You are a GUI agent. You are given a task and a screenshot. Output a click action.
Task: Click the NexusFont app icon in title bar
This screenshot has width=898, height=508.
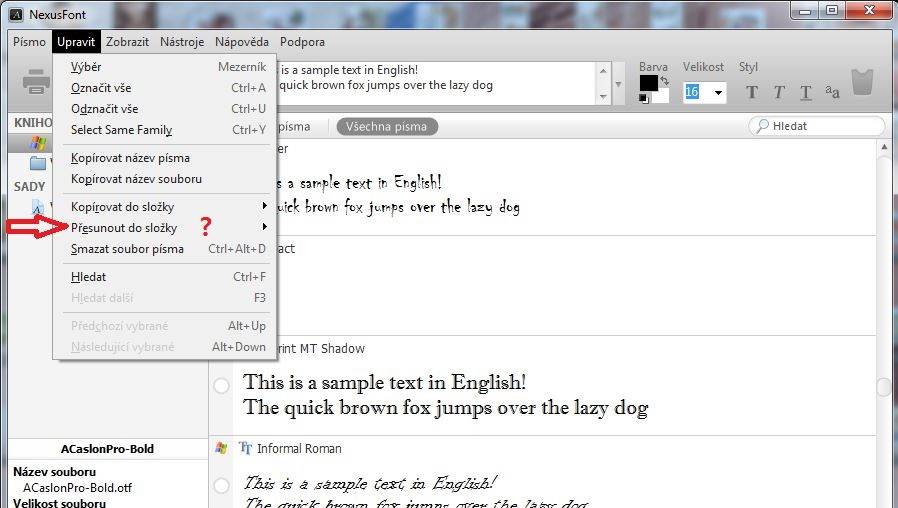16,14
